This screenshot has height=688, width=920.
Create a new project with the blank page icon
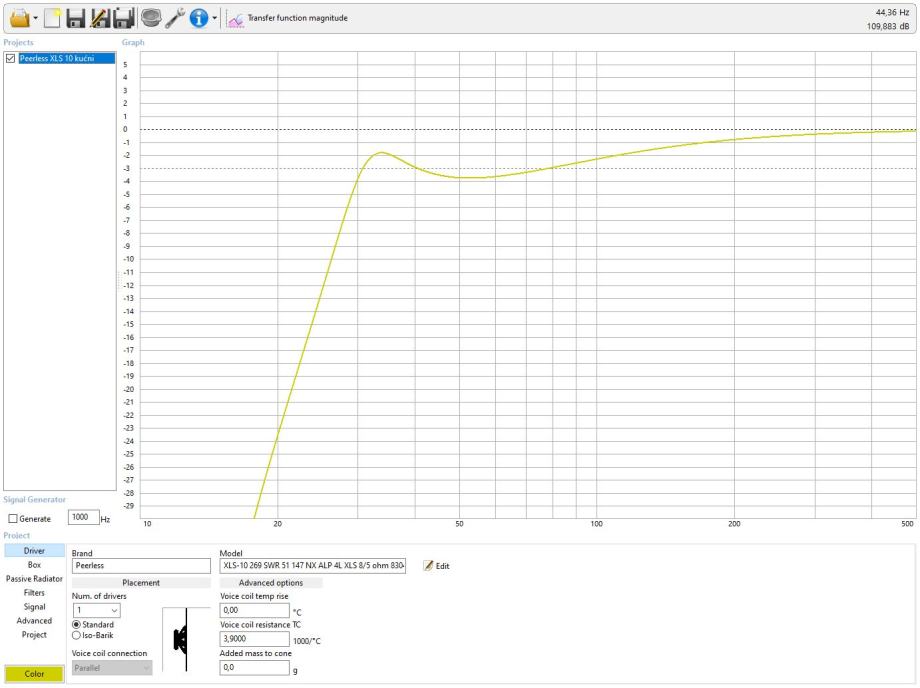(x=52, y=18)
